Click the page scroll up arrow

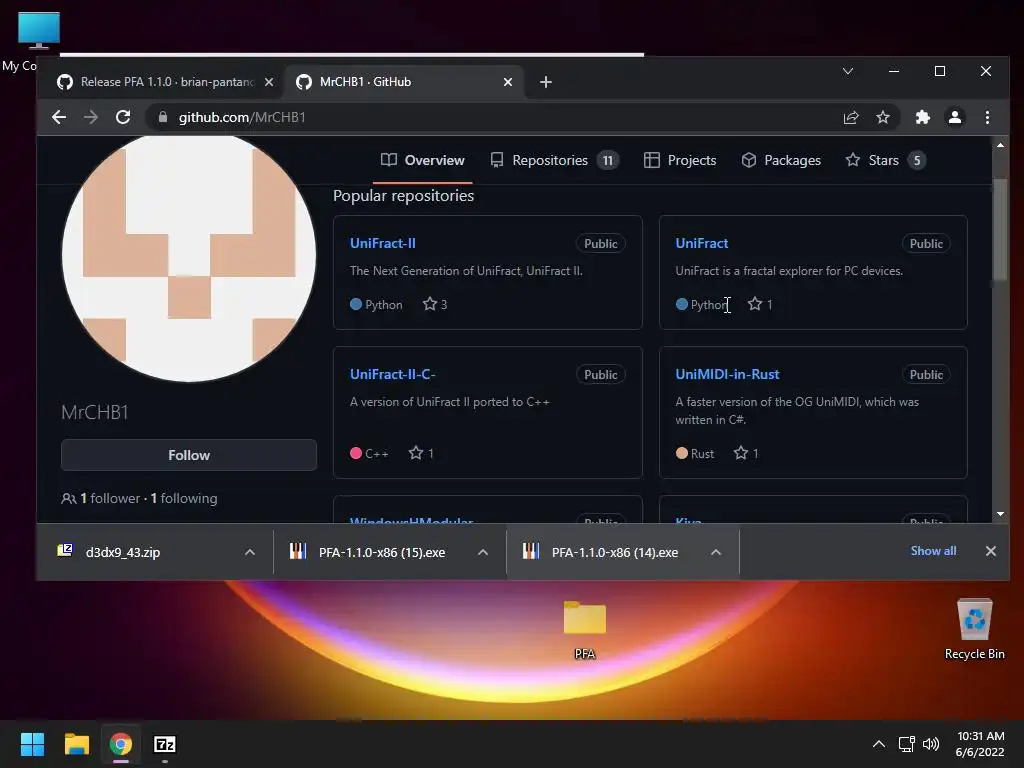click(x=1000, y=145)
